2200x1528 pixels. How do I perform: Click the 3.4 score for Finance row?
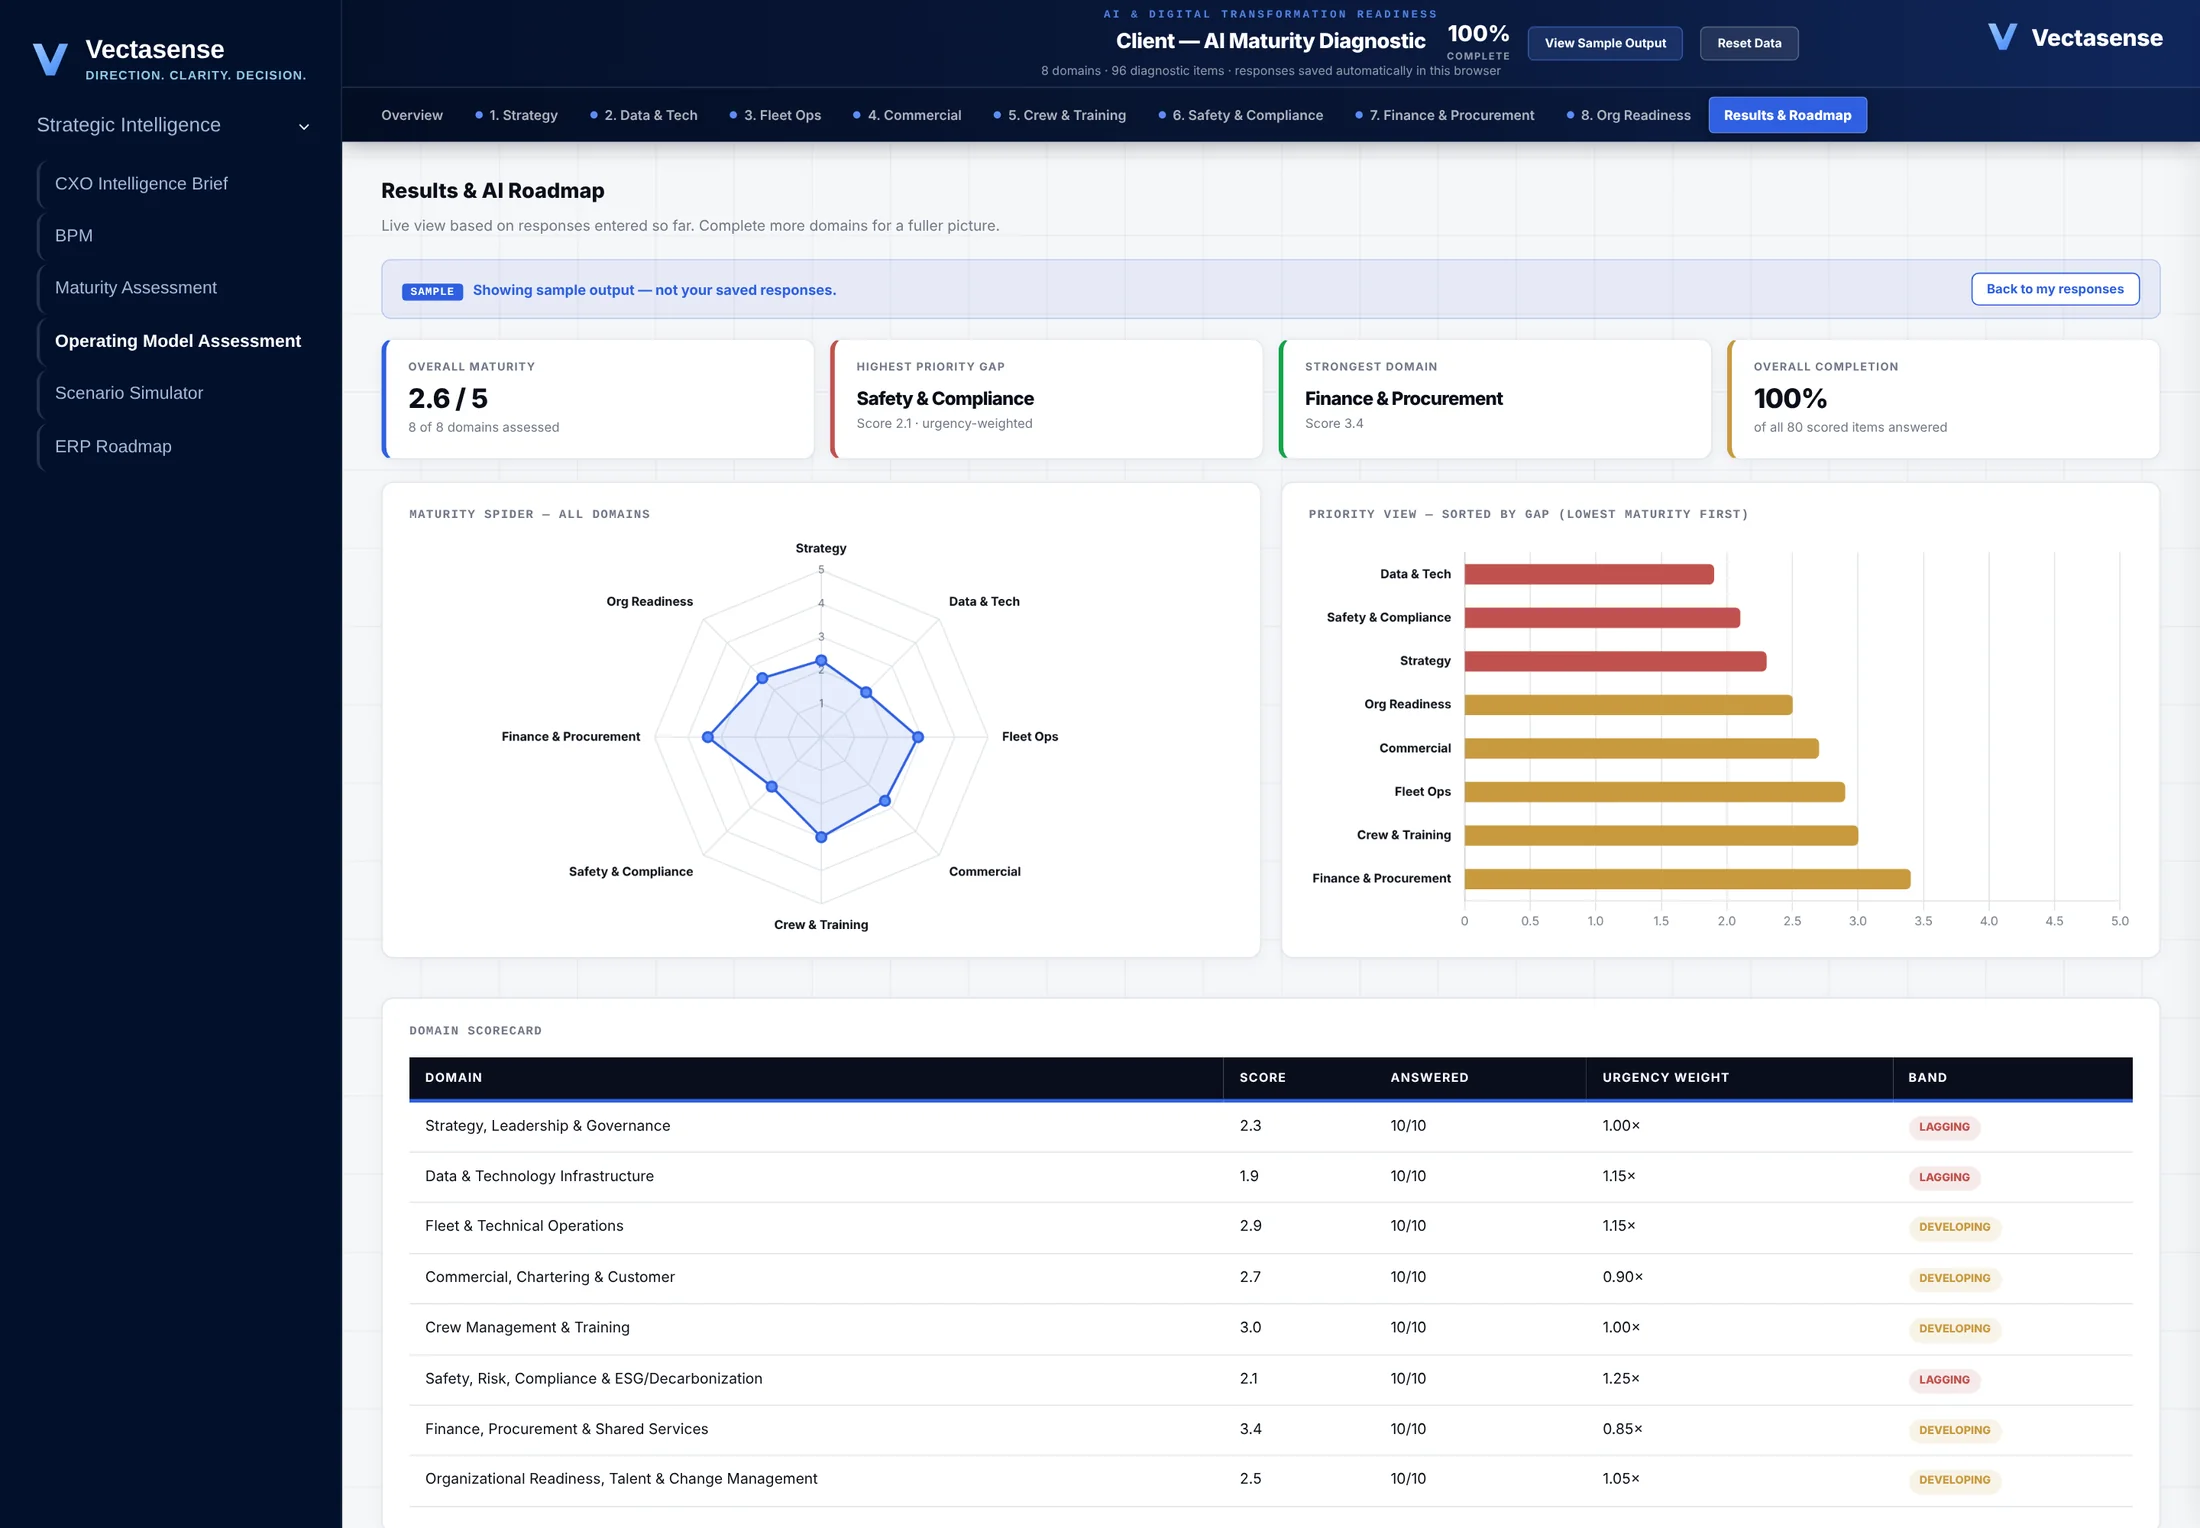(1250, 1430)
